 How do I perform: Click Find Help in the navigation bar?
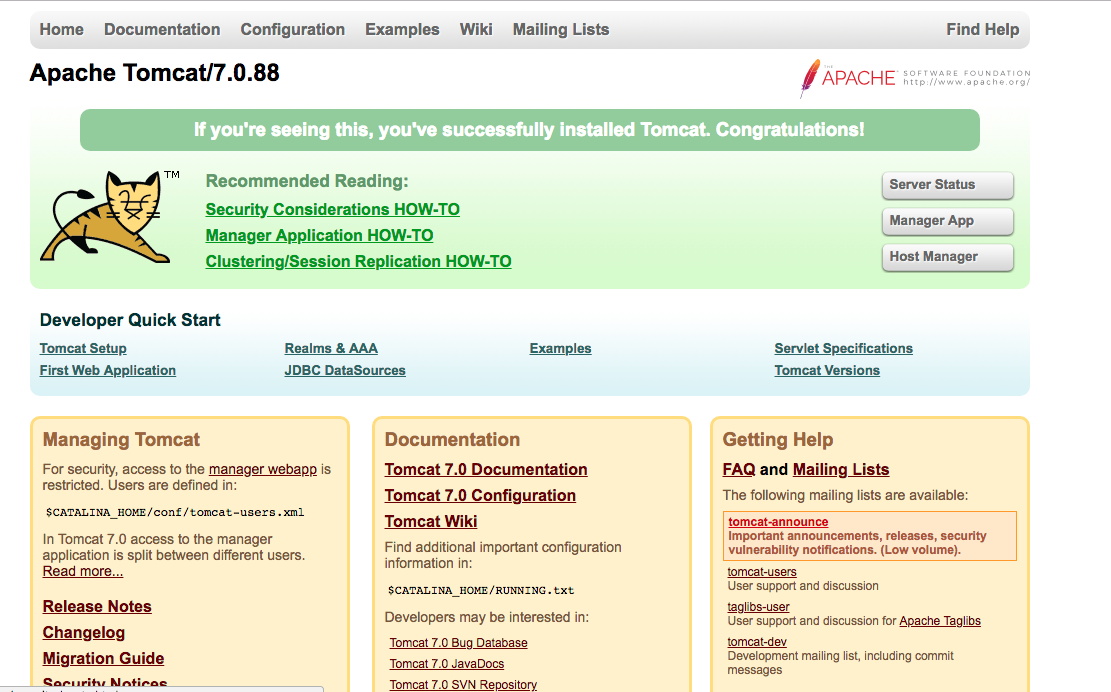point(983,30)
